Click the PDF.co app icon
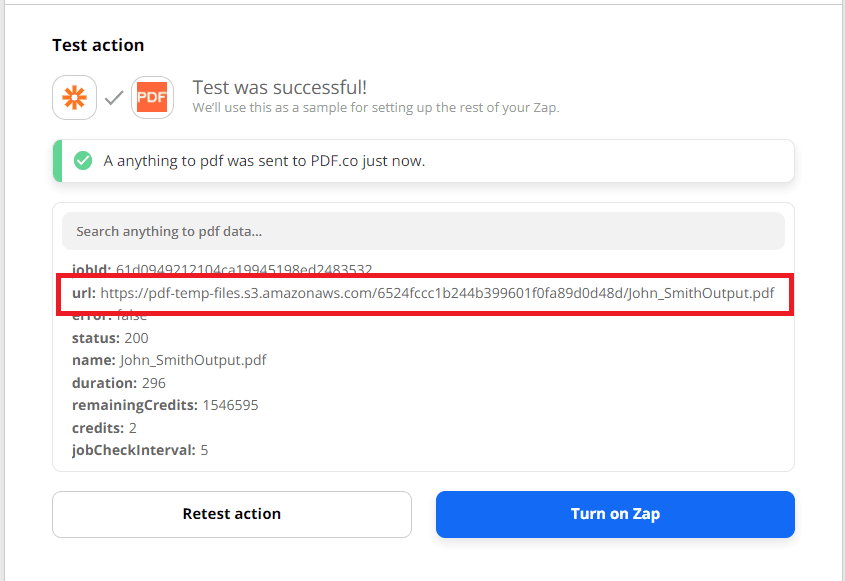The image size is (845, 581). (152, 98)
